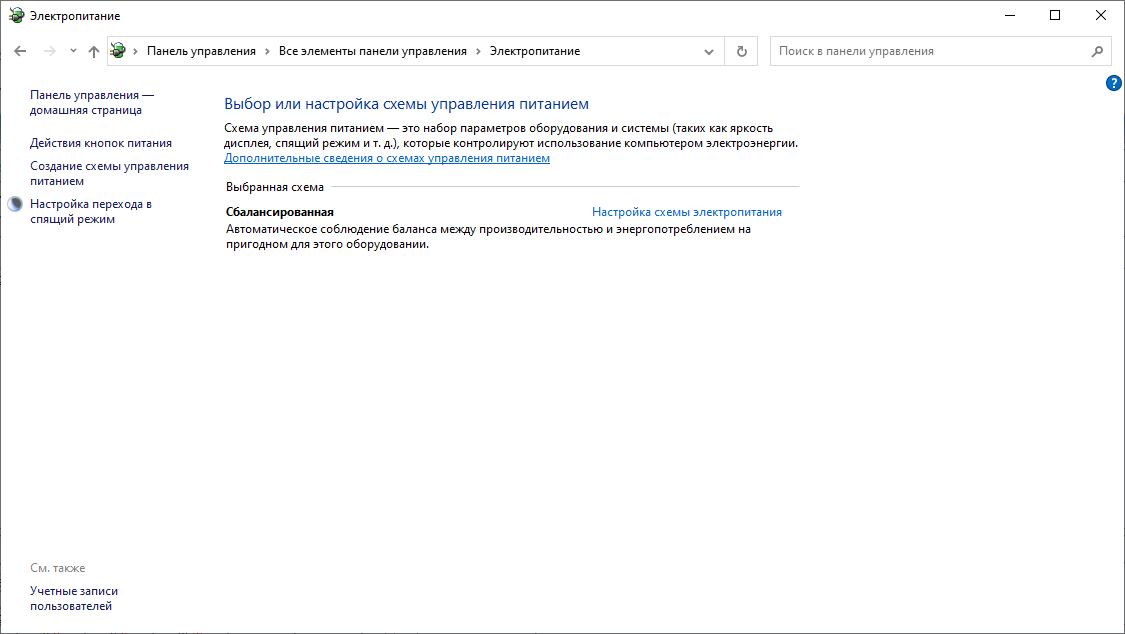Image resolution: width=1125 pixels, height=634 pixels.
Task: Select Все элементы панели управления breadcrumb
Action: click(372, 51)
